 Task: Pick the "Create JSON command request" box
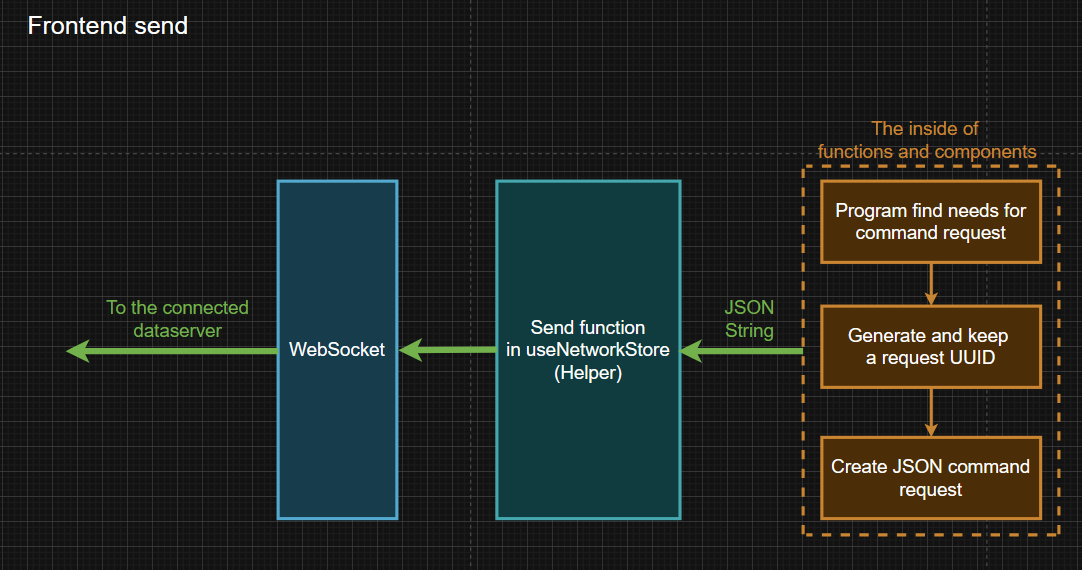[x=931, y=478]
